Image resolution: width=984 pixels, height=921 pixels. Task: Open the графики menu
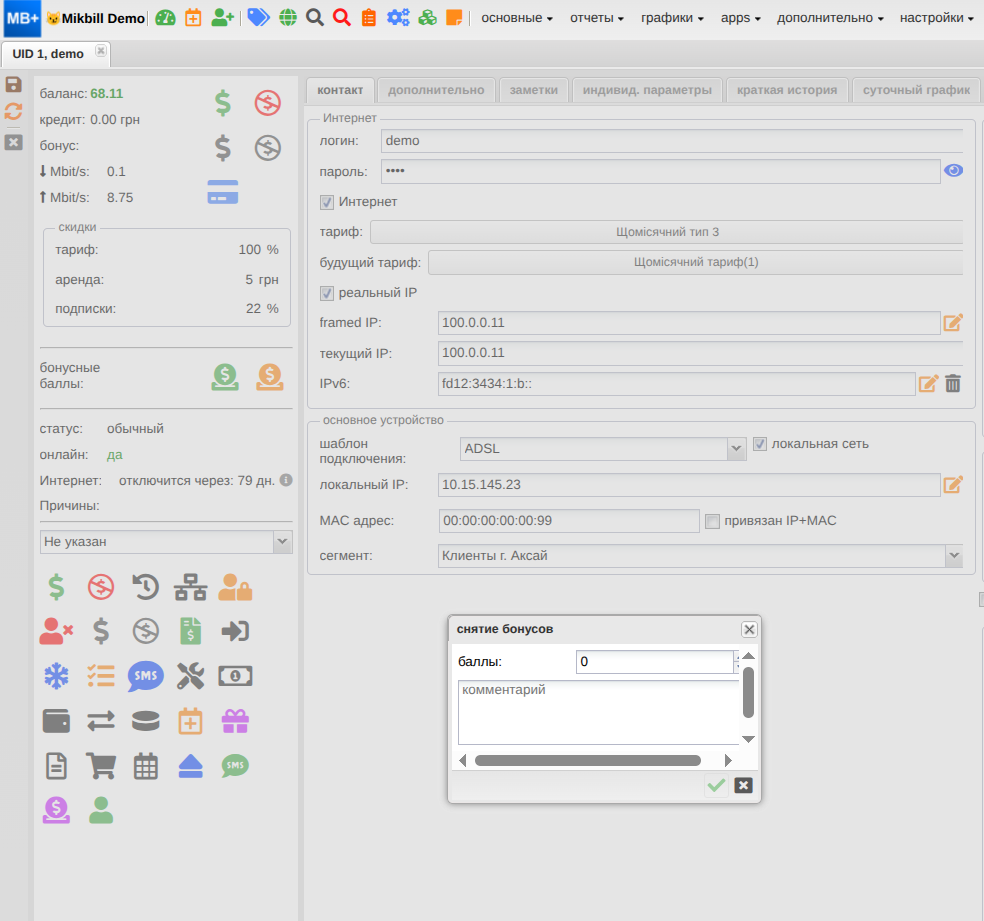672,18
